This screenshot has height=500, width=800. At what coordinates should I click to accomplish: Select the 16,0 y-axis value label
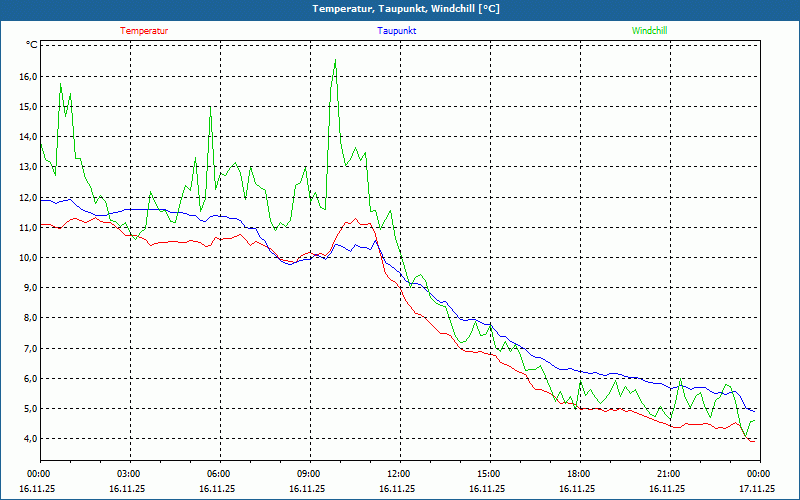(27, 77)
